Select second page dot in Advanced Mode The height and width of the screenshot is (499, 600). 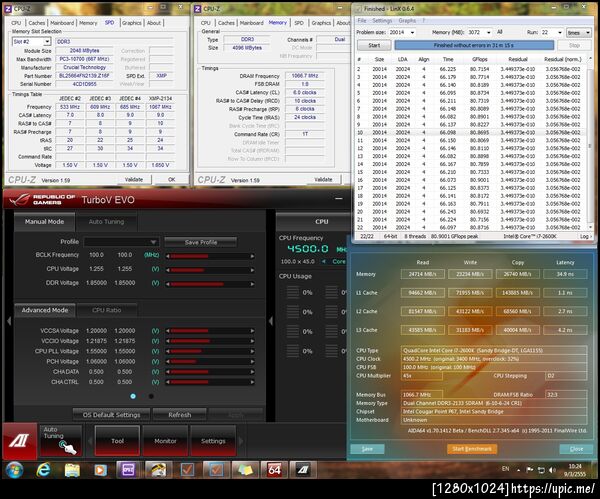click(x=151, y=396)
